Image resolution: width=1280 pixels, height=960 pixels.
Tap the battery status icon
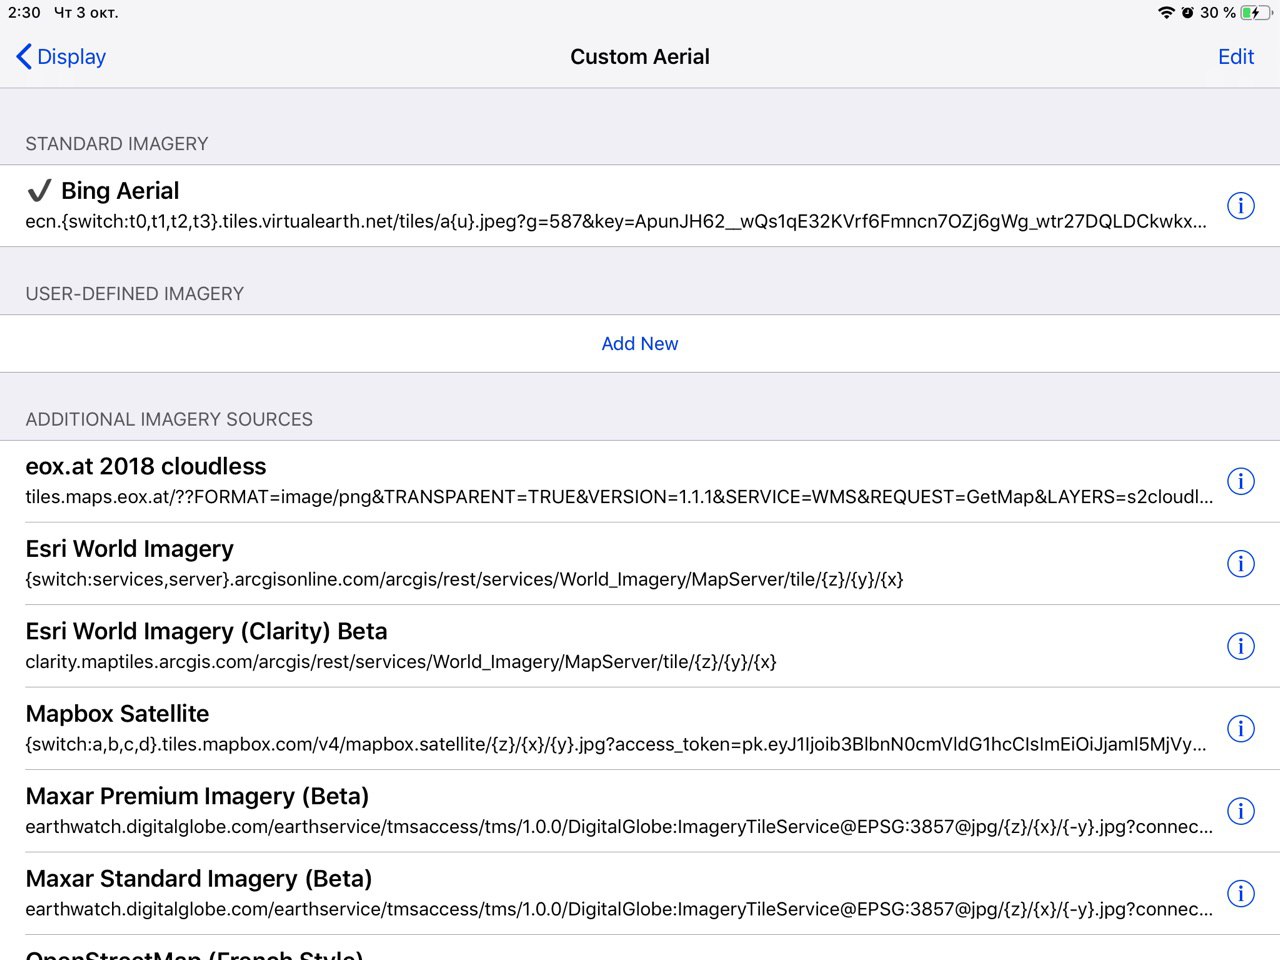click(1256, 13)
